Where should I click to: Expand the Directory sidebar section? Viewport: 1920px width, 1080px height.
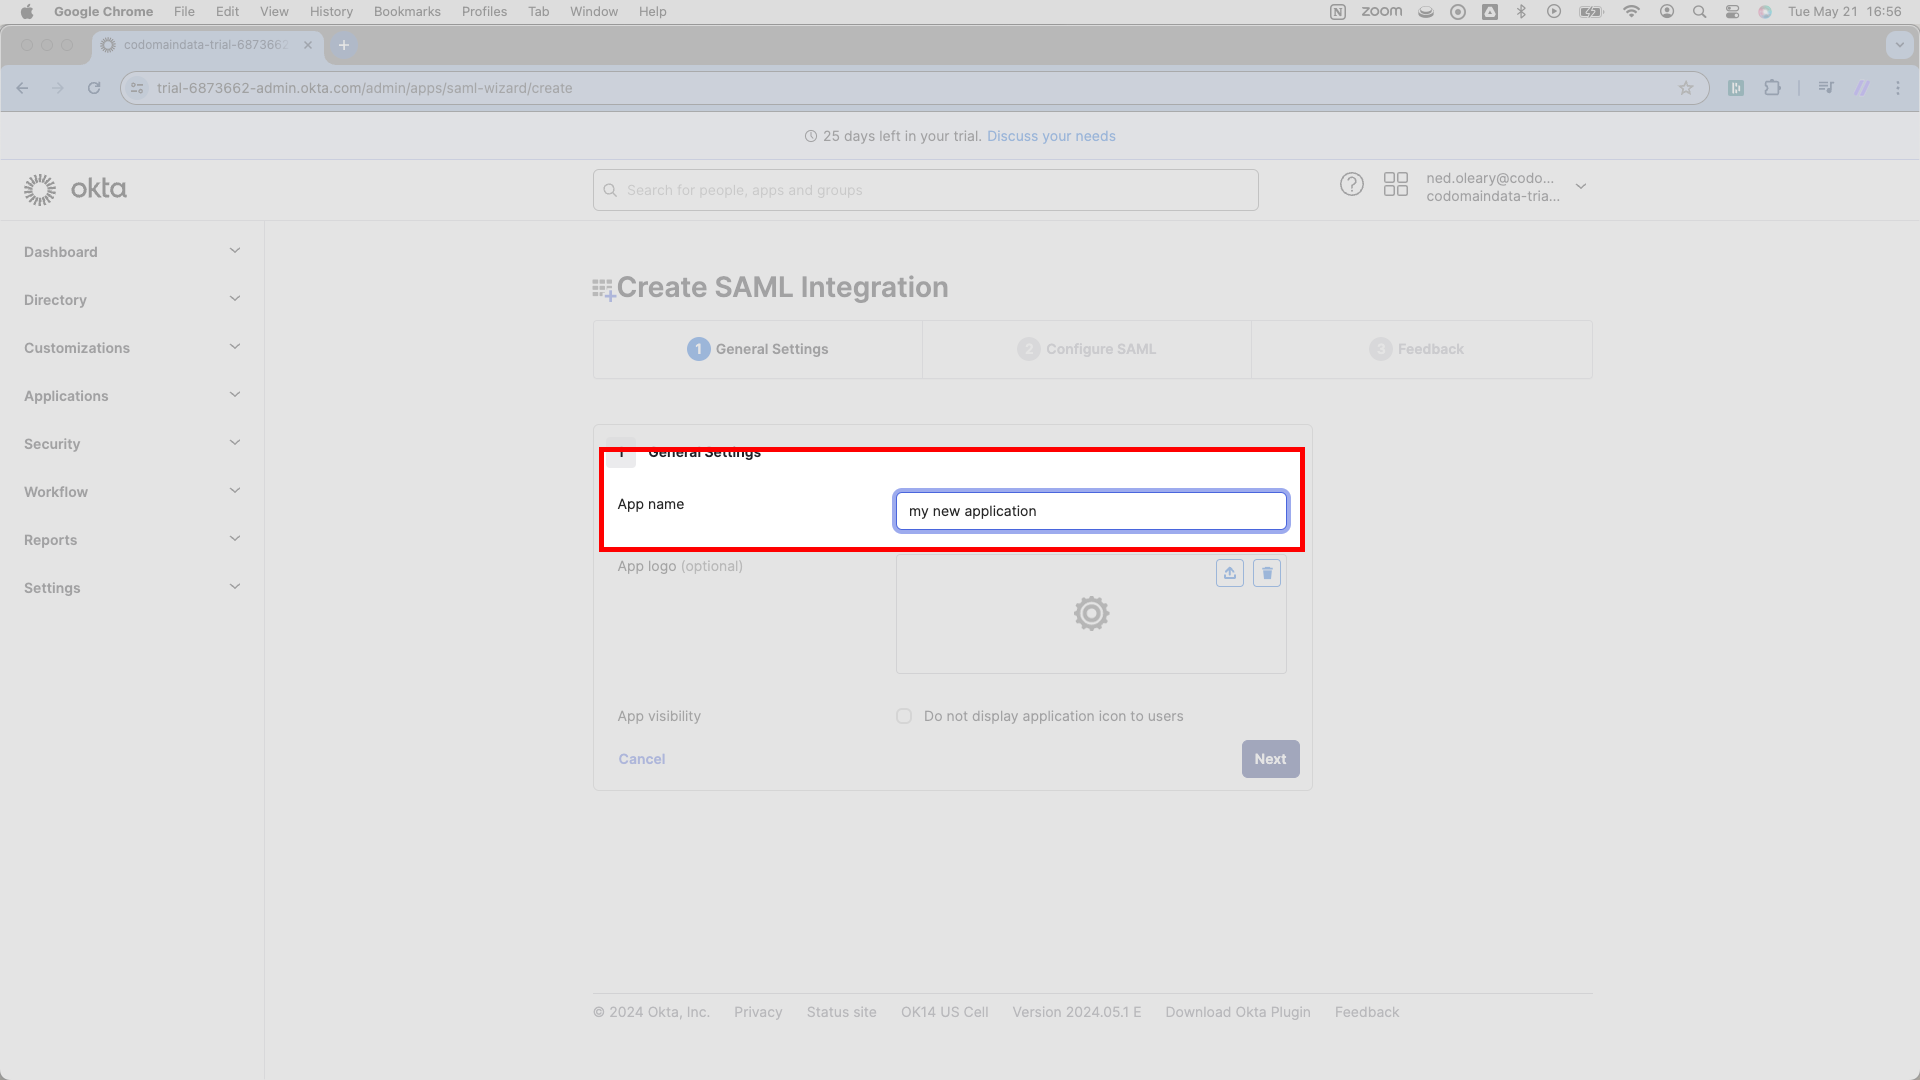[132, 300]
